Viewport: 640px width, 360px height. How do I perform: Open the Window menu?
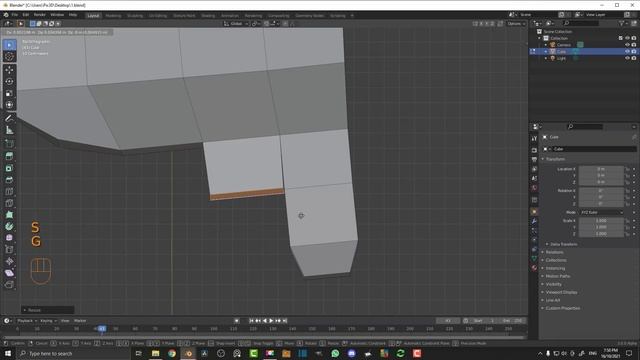(x=57, y=15)
